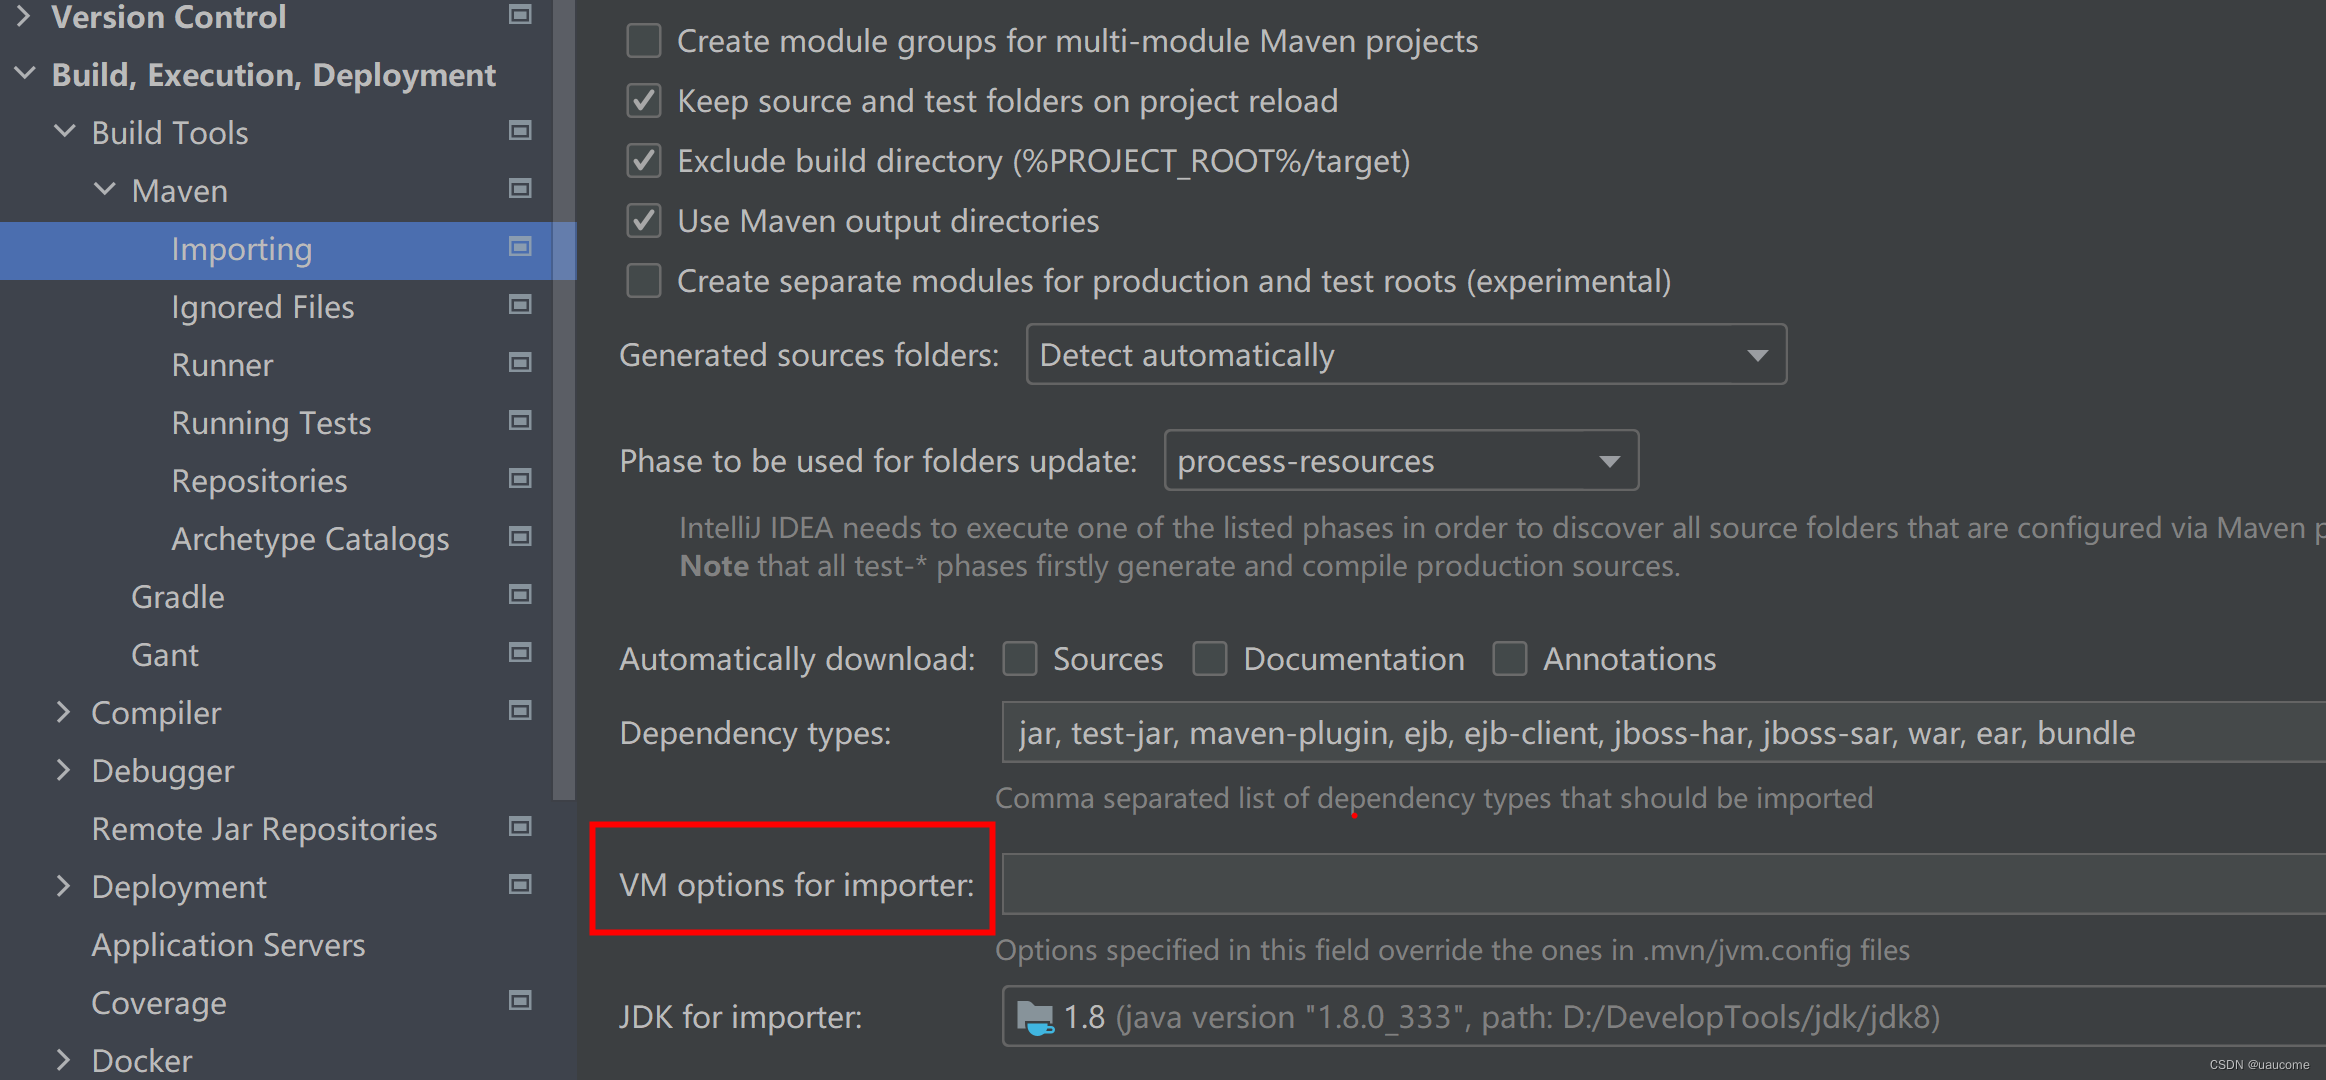Expand the Debugger settings node
The height and width of the screenshot is (1080, 2326).
click(x=64, y=770)
